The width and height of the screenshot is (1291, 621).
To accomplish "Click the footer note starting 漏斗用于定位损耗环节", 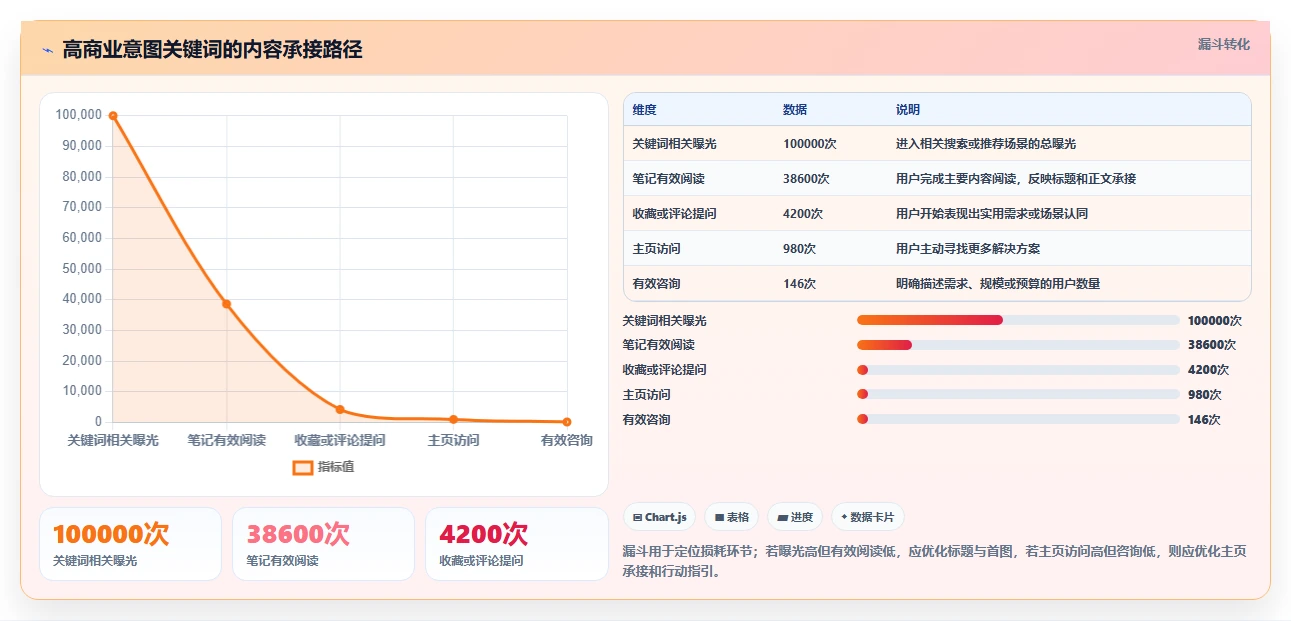I will coord(934,562).
